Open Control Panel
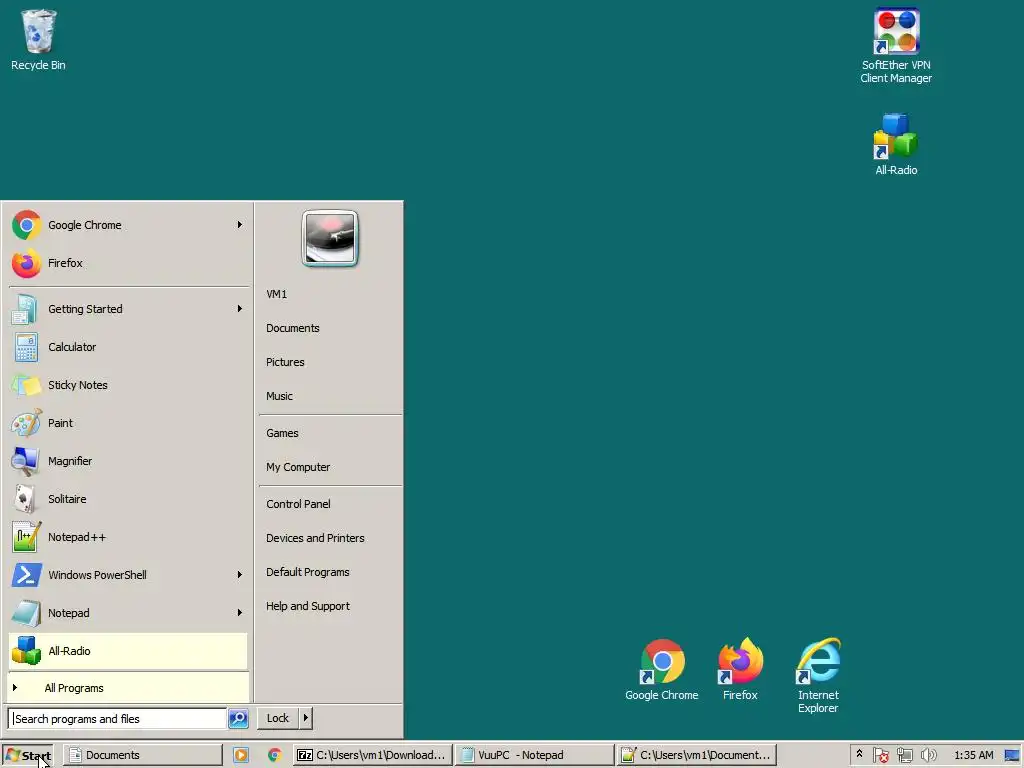This screenshot has height=768, width=1024. coord(298,504)
